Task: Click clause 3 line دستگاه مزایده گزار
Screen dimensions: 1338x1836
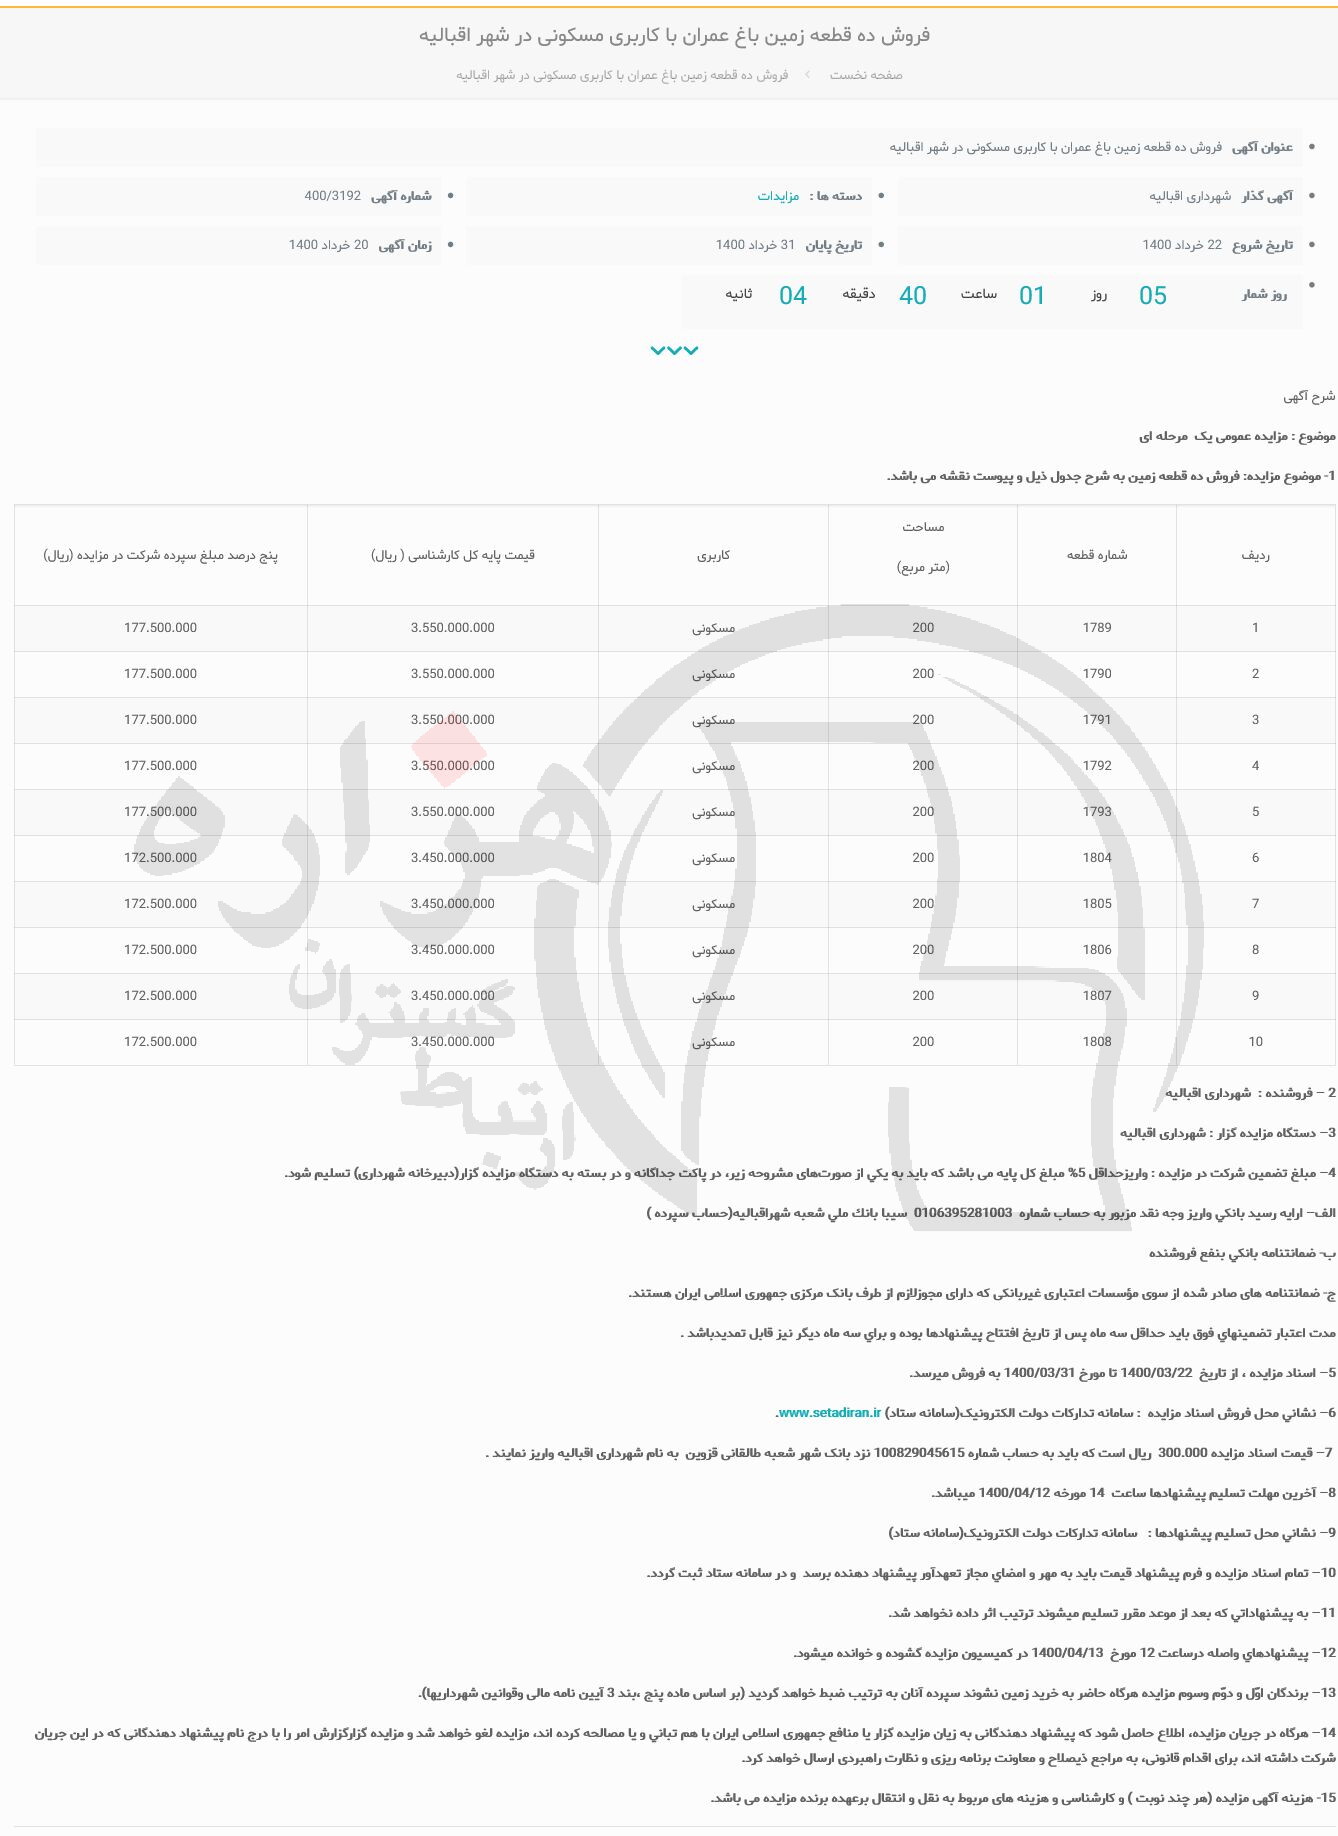Action: click(x=1227, y=1133)
